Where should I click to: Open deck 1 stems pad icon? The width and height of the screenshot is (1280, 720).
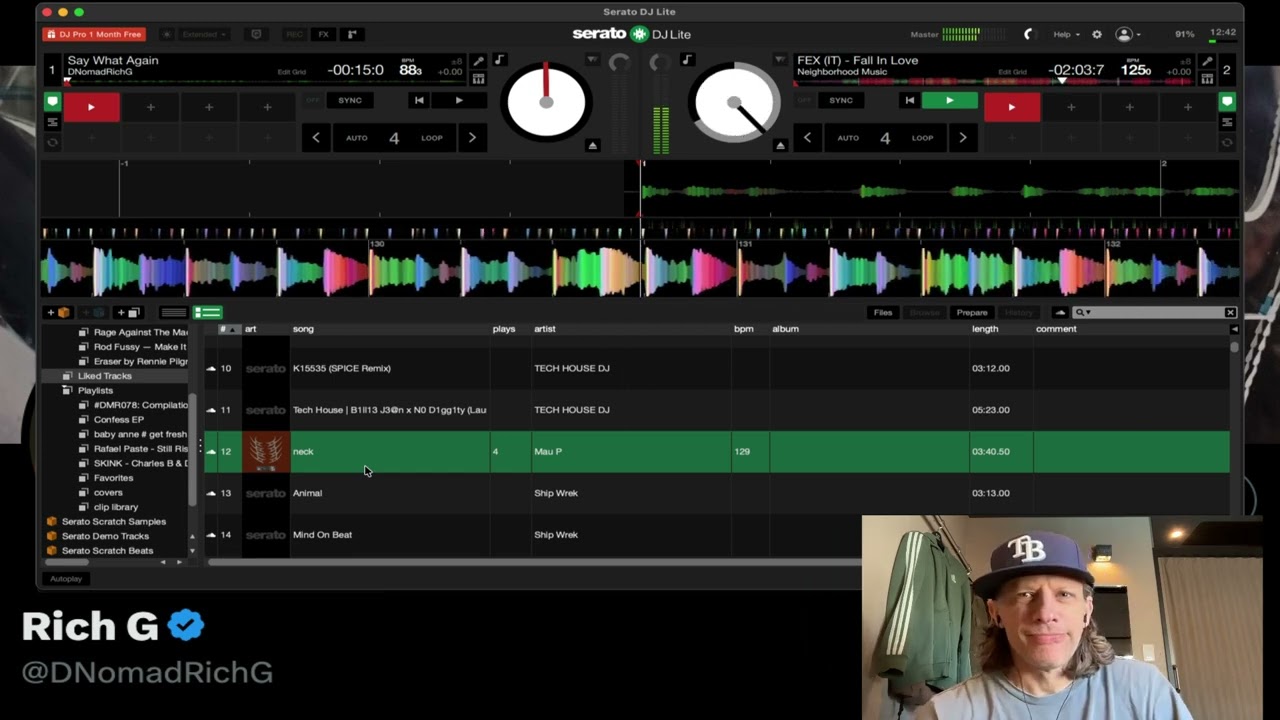(x=479, y=79)
